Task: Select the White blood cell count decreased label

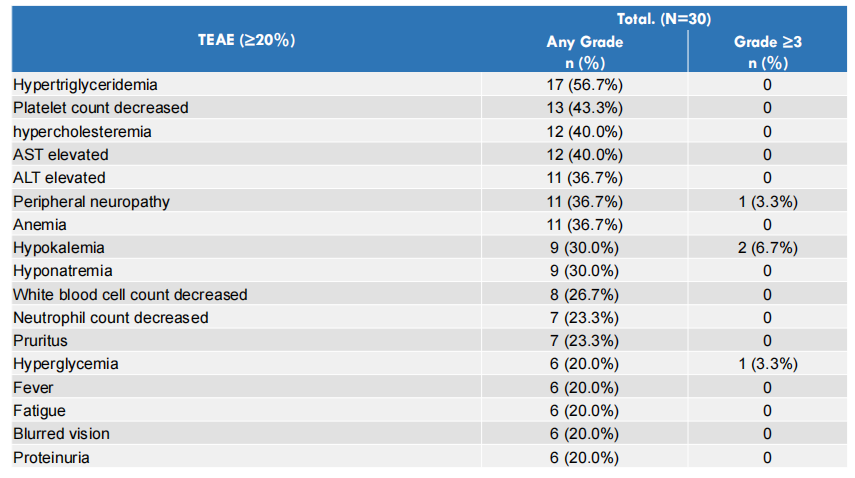Action: click(130, 294)
